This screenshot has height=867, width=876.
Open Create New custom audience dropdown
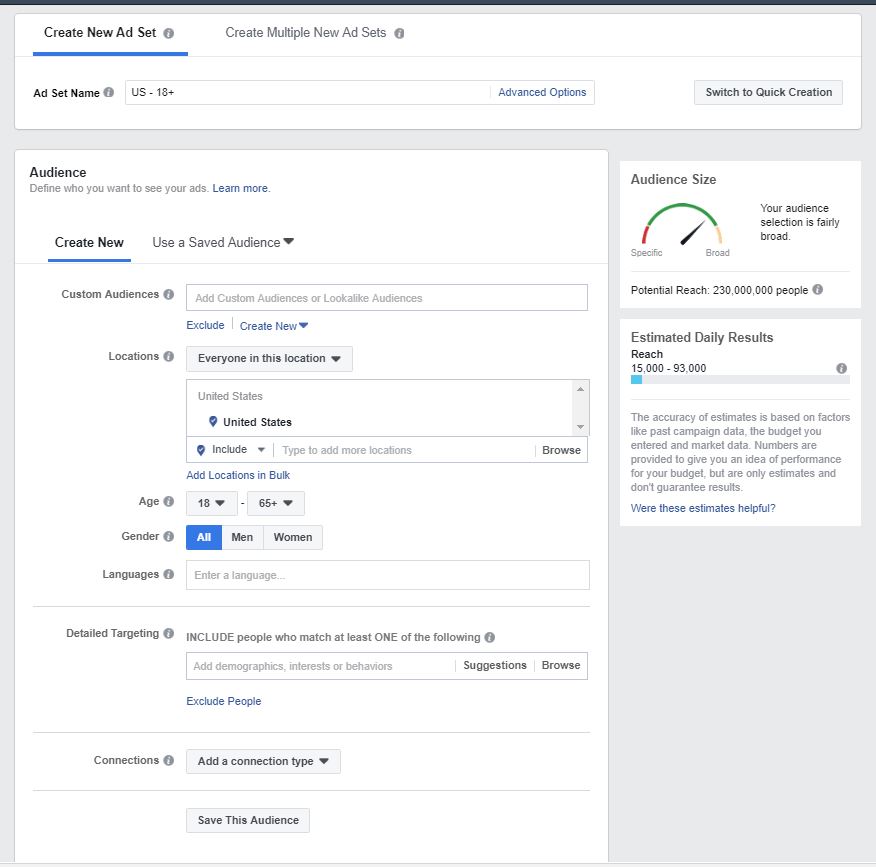coord(274,326)
